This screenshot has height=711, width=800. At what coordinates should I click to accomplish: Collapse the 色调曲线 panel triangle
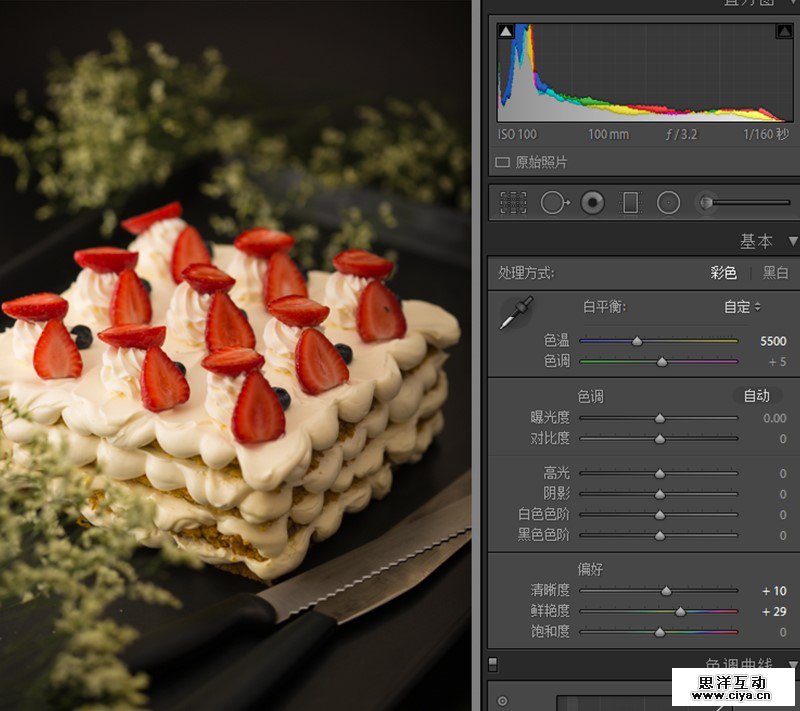[x=792, y=664]
